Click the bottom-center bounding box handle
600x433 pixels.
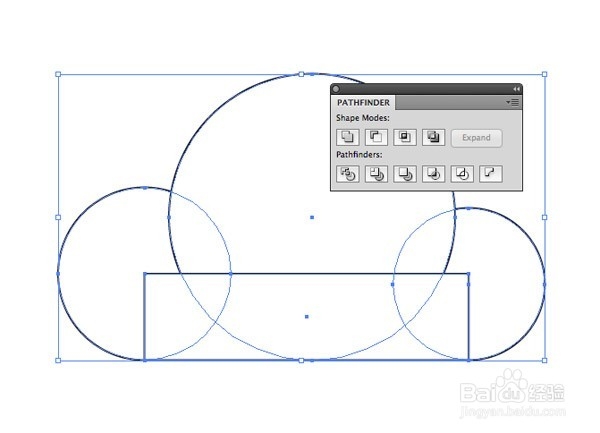tap(301, 360)
